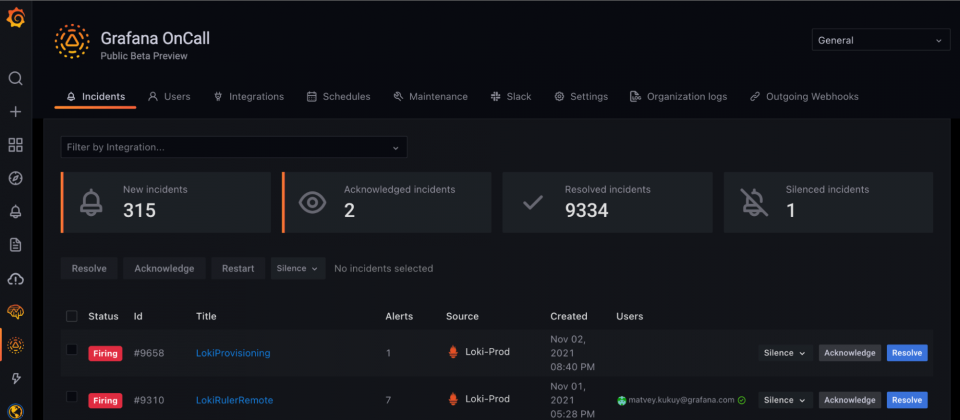This screenshot has width=960, height=420.
Task: Select checkbox for incident #9310
Action: (x=72, y=397)
